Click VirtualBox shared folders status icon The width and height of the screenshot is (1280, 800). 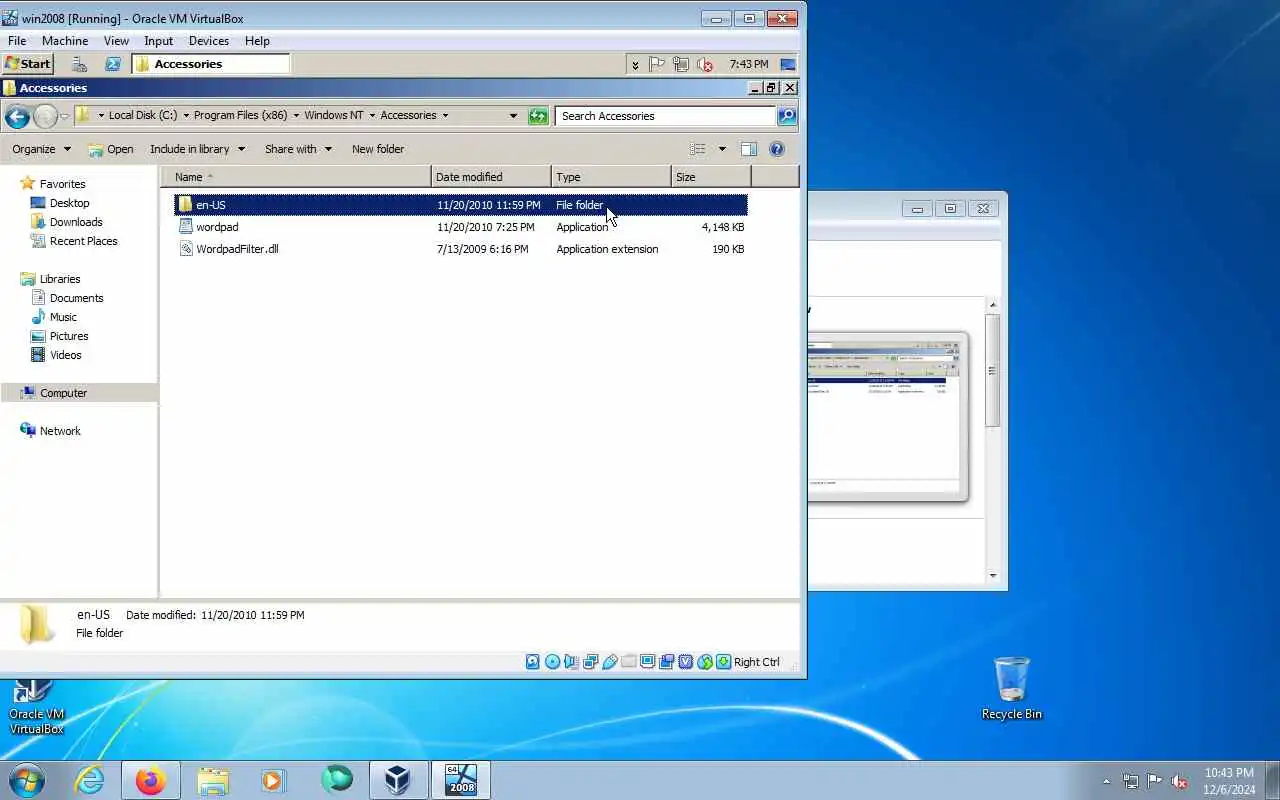point(629,662)
